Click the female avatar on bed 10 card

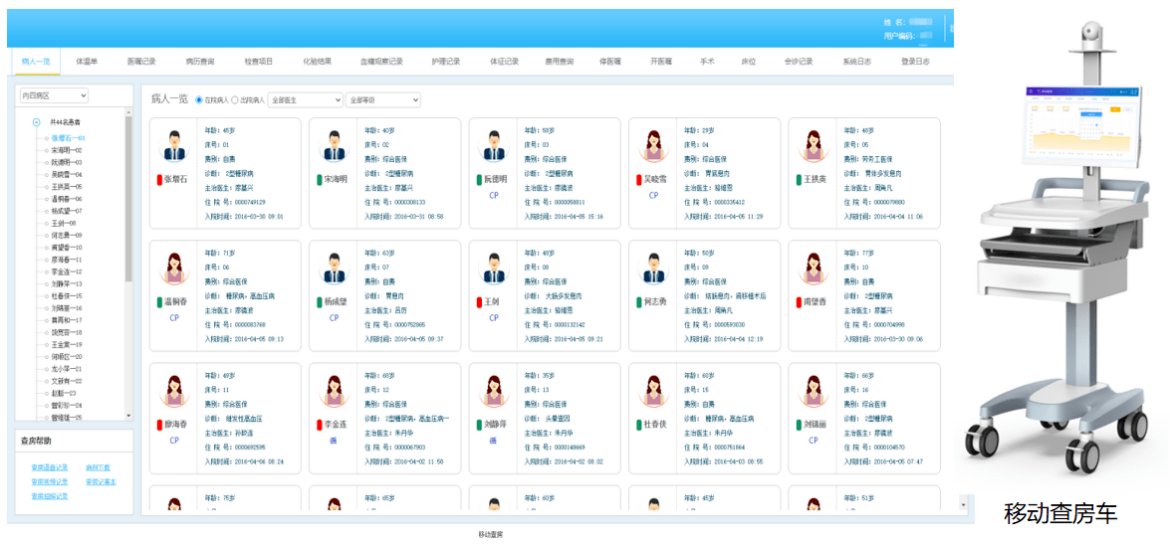coord(813,269)
